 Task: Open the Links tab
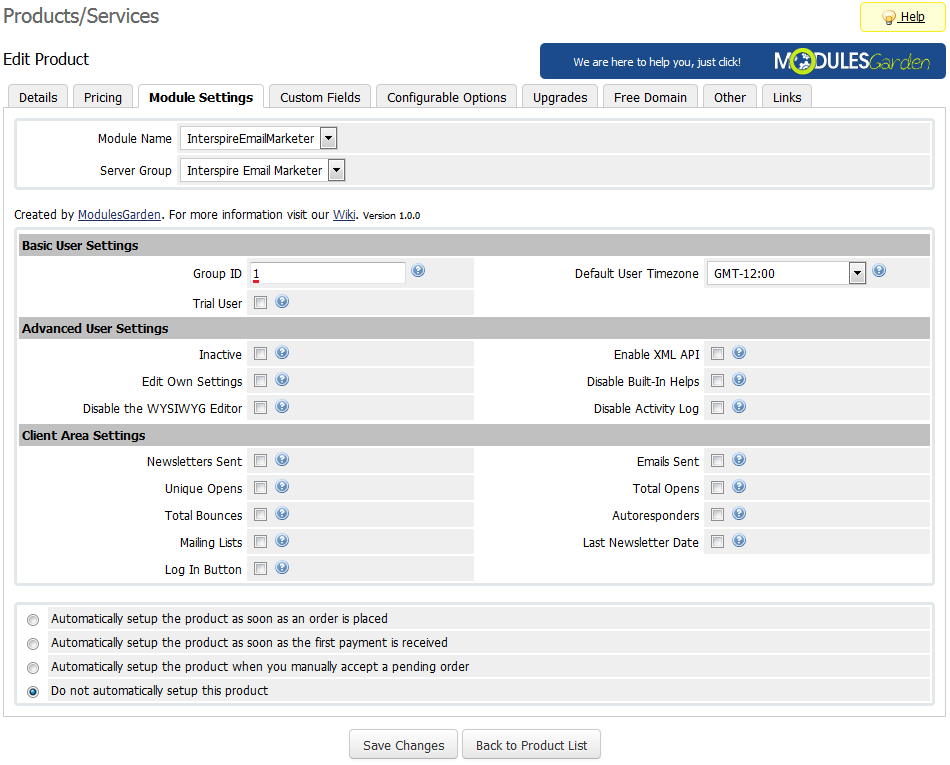click(787, 97)
